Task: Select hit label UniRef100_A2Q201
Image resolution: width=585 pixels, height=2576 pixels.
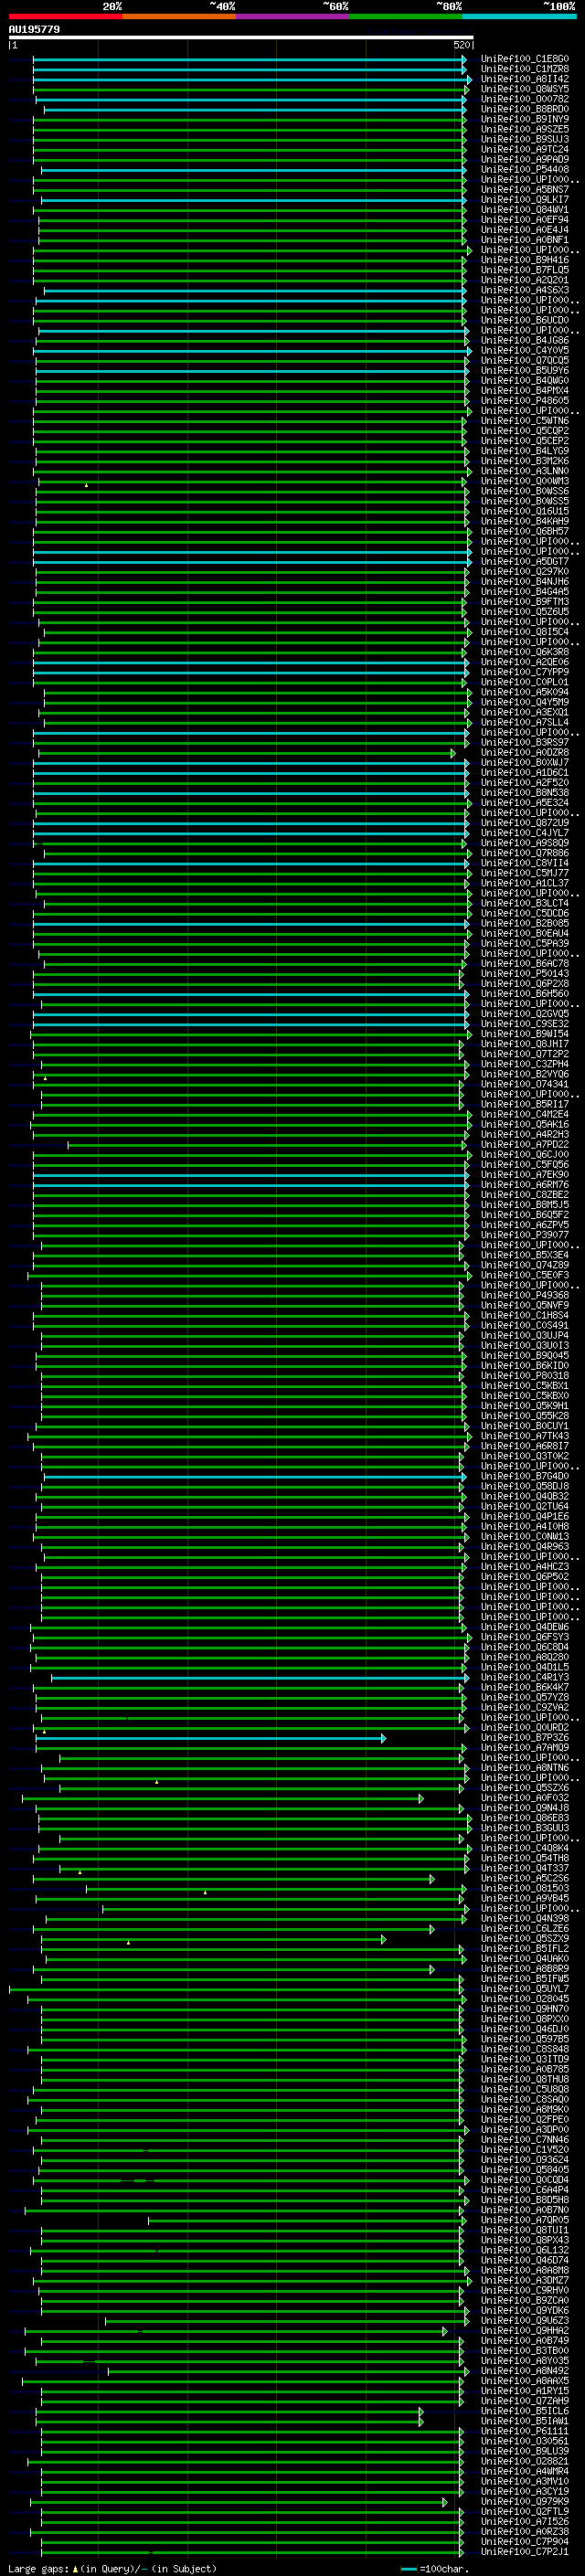Action: (x=524, y=280)
